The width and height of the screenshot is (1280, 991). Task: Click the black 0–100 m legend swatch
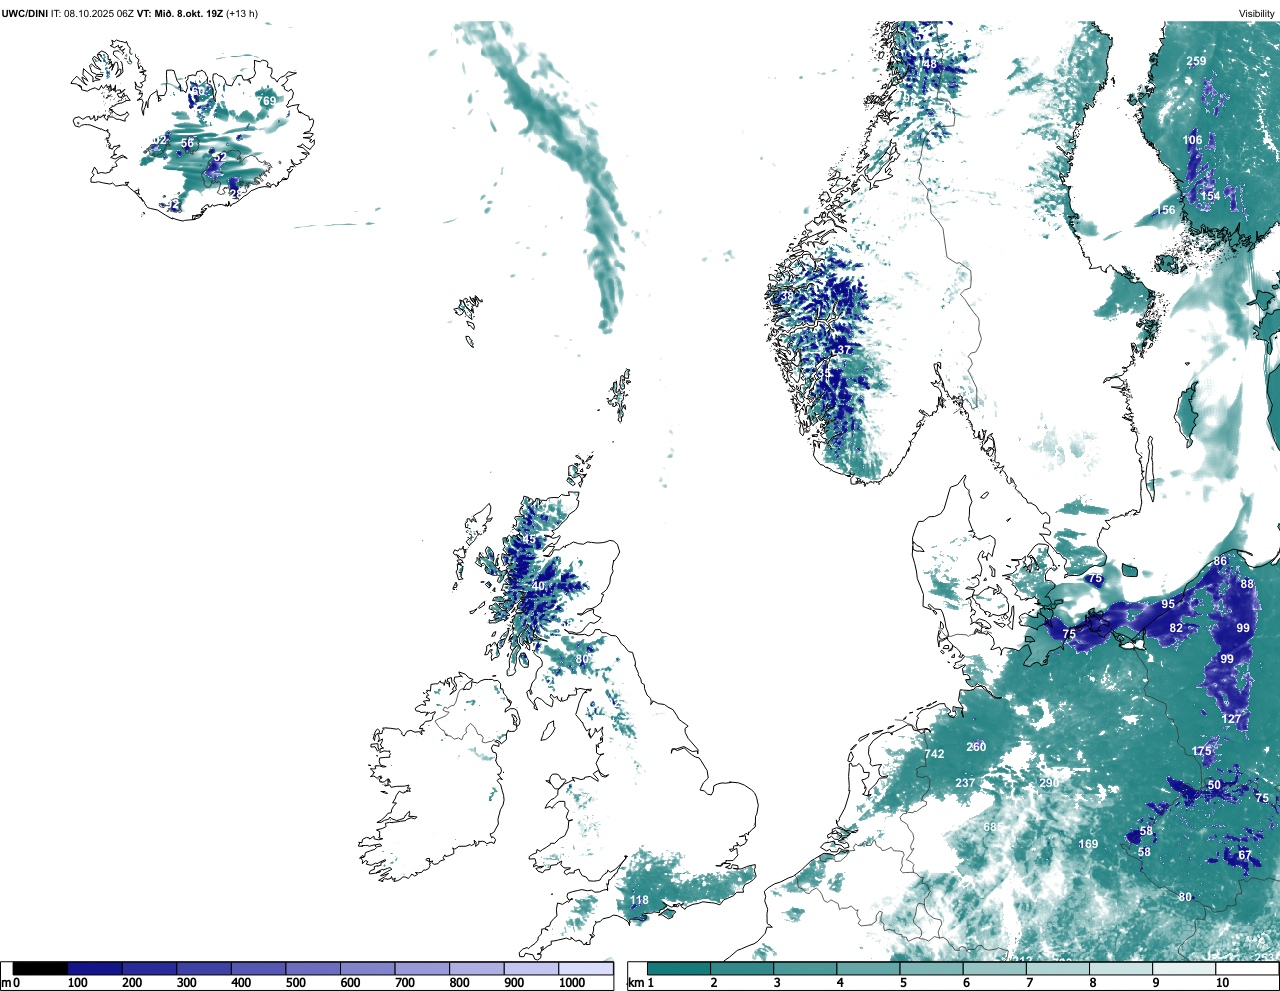40,968
